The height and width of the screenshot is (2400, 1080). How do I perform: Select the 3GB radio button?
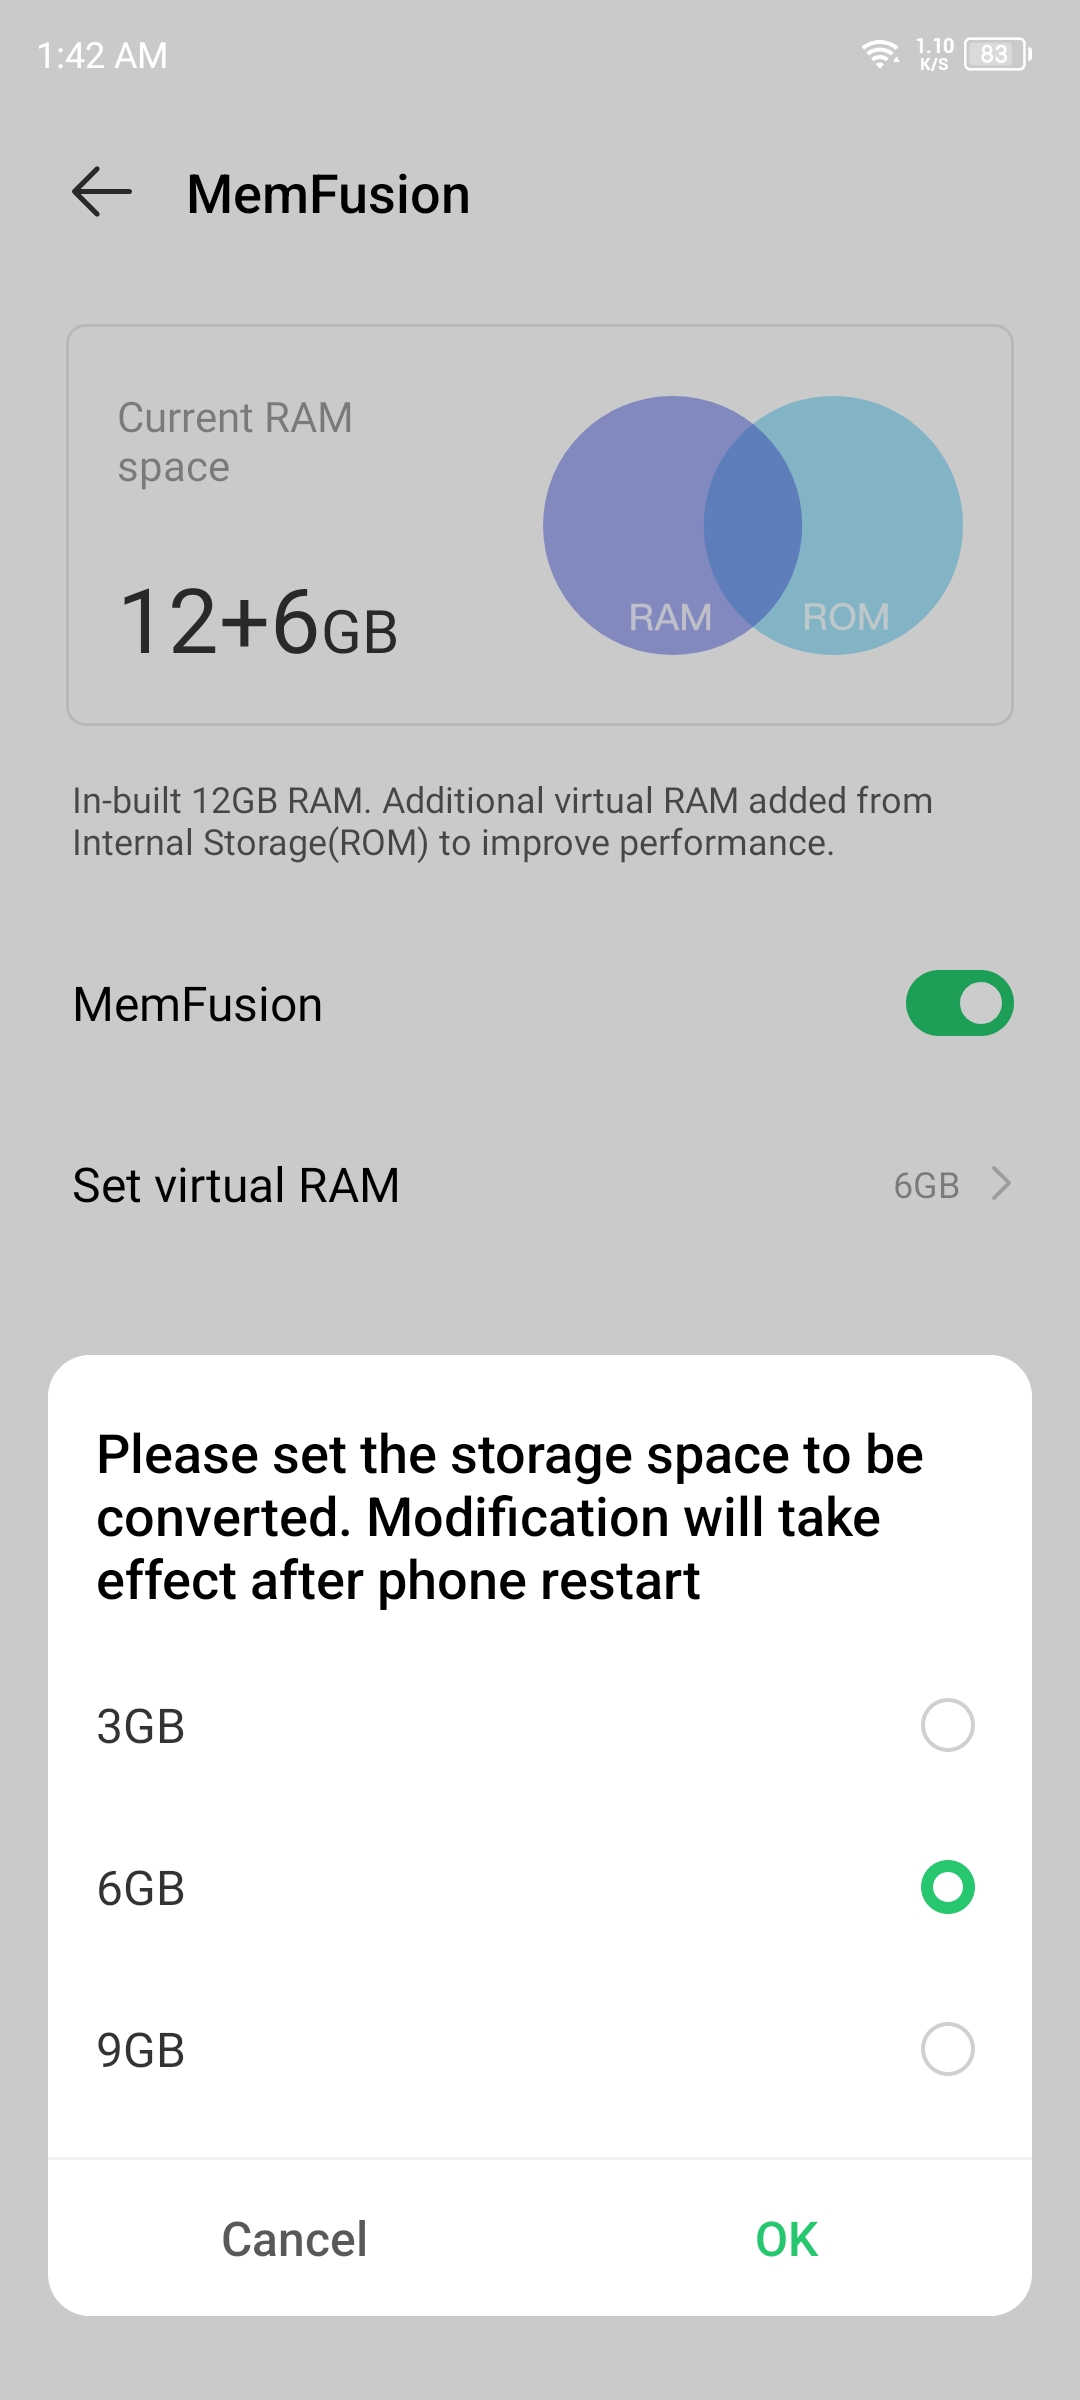coord(947,1725)
